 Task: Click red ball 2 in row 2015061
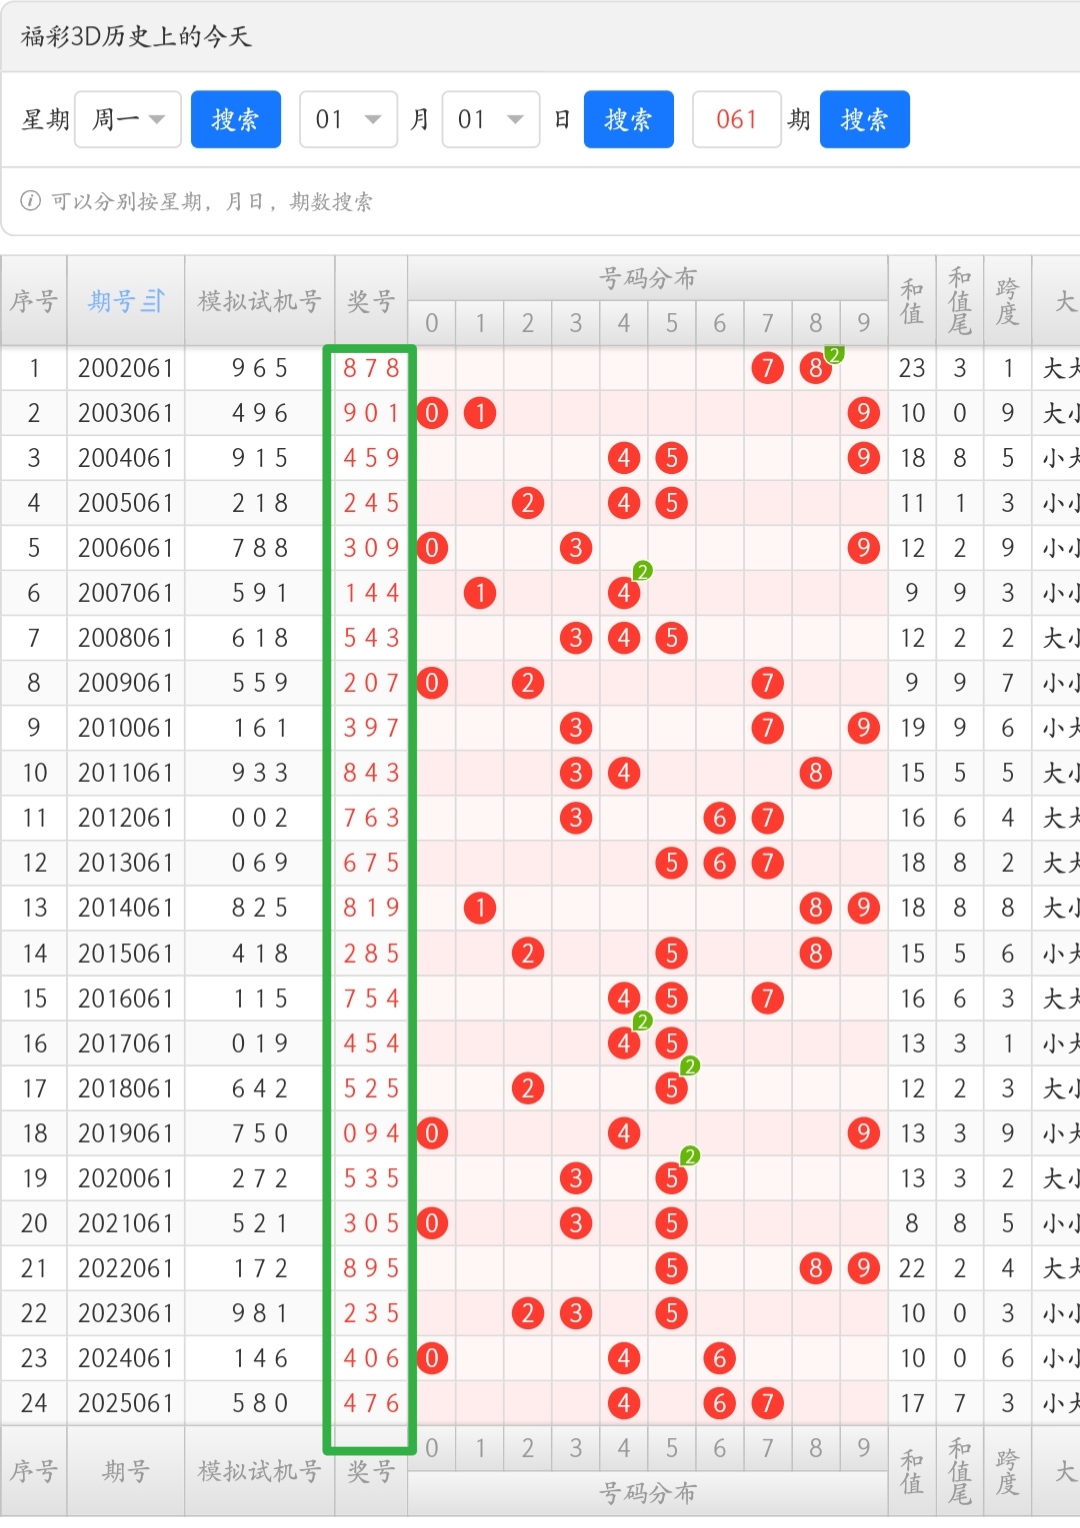[528, 953]
